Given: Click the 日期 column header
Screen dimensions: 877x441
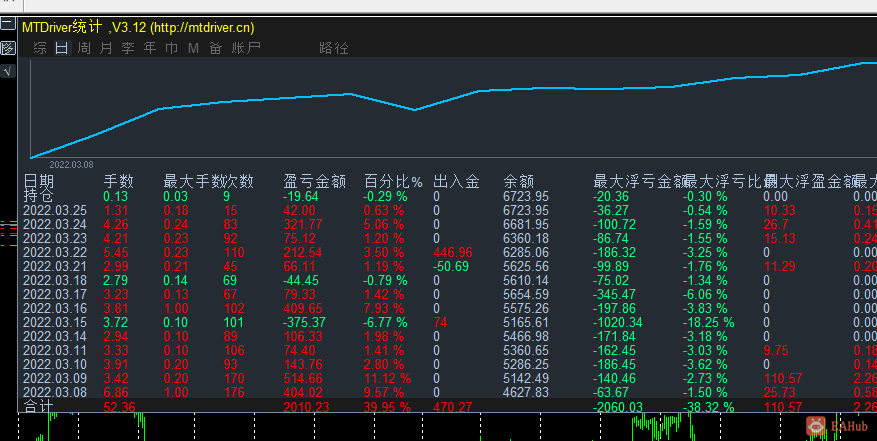Looking at the screenshot, I should tap(39, 181).
